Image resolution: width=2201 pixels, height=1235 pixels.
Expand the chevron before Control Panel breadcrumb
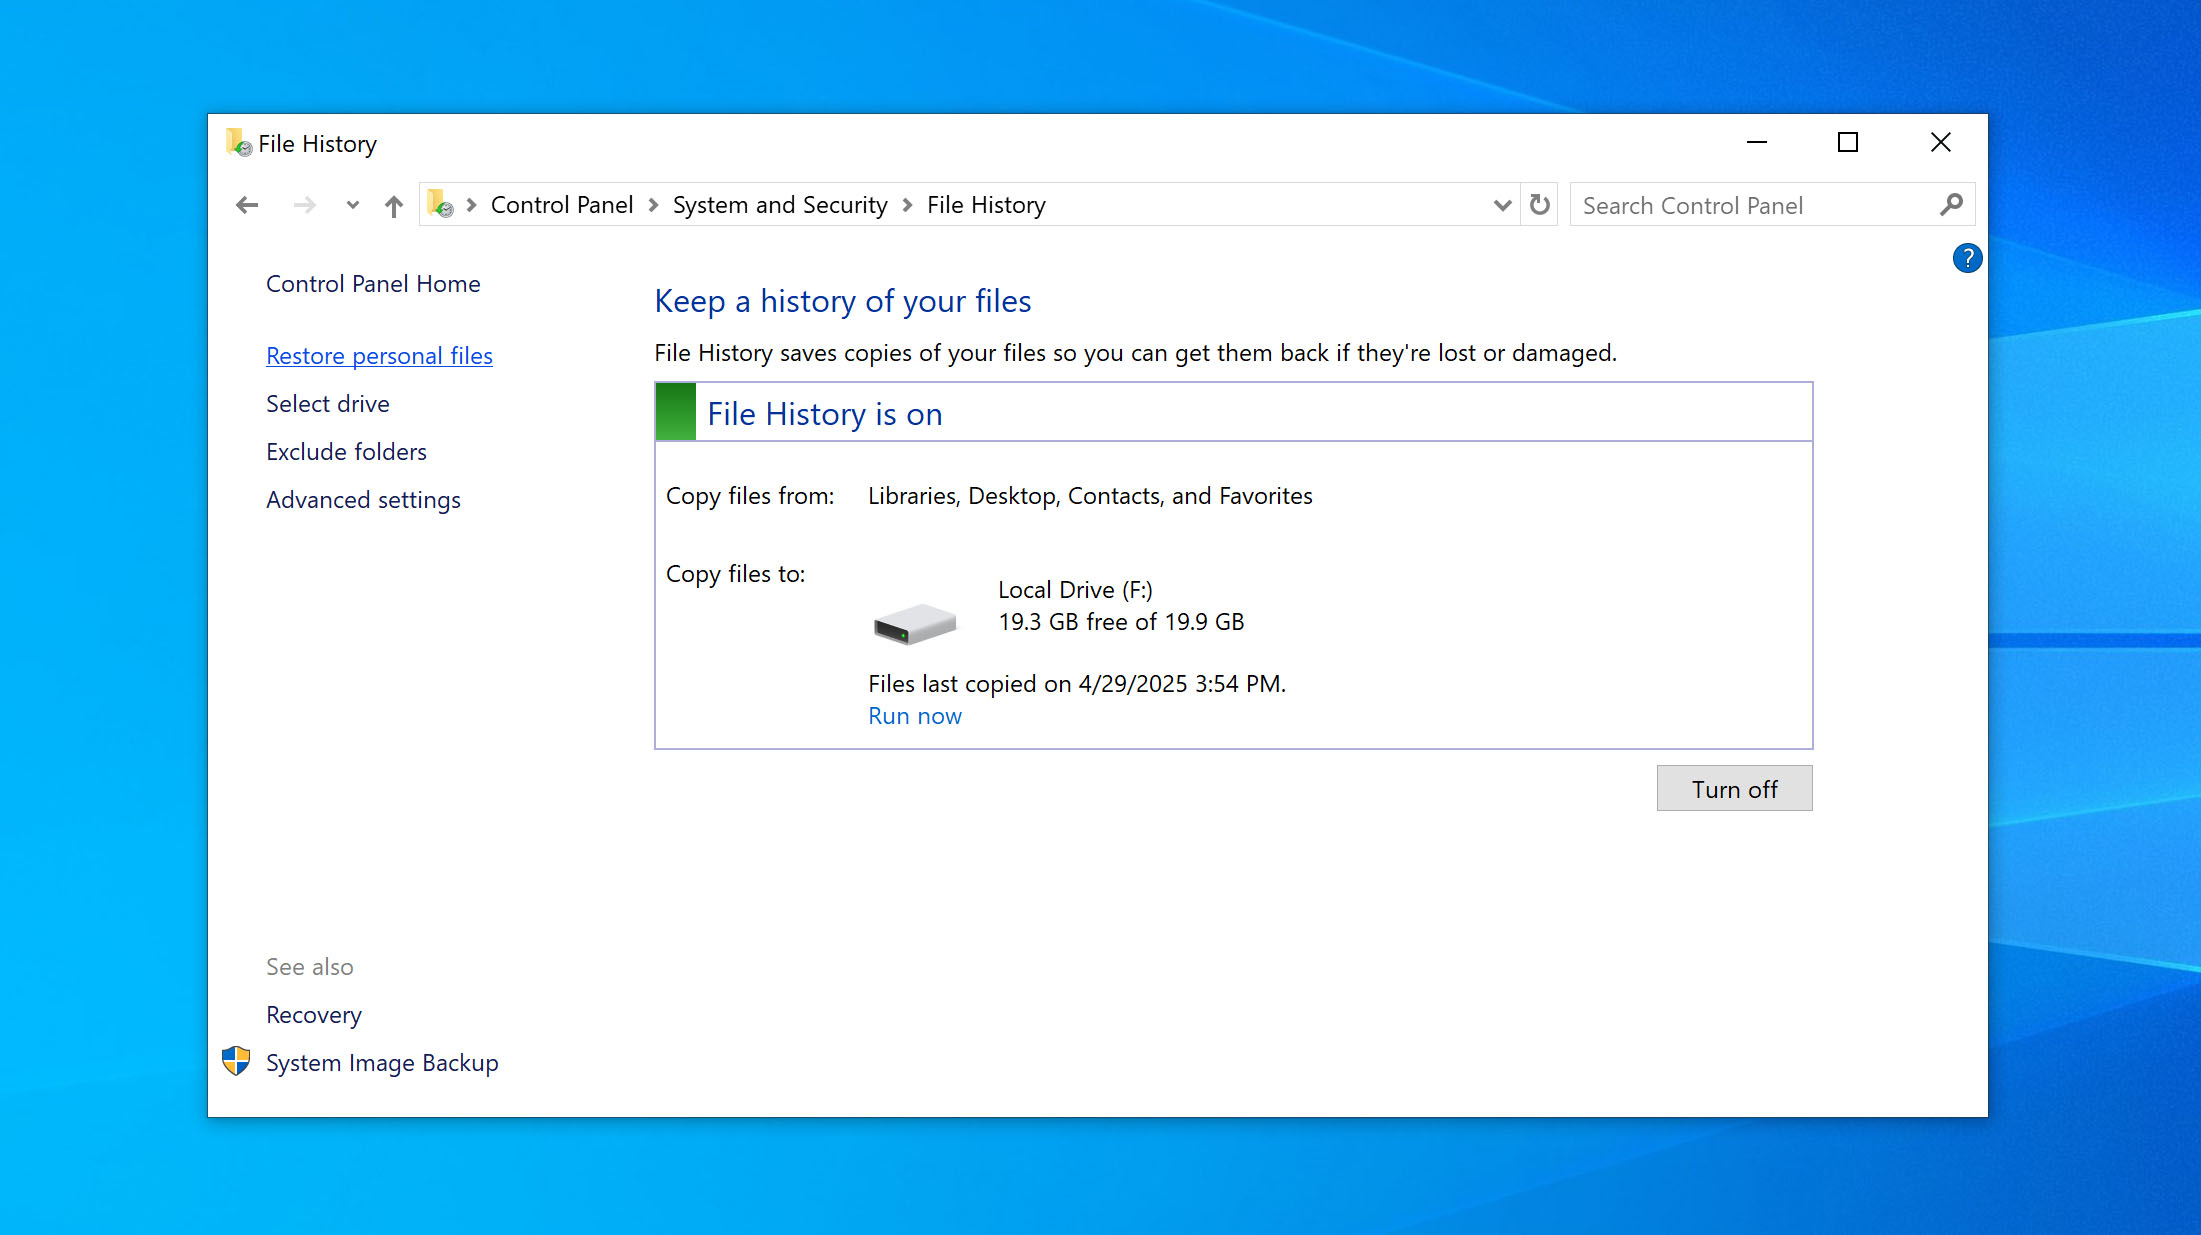tap(471, 205)
